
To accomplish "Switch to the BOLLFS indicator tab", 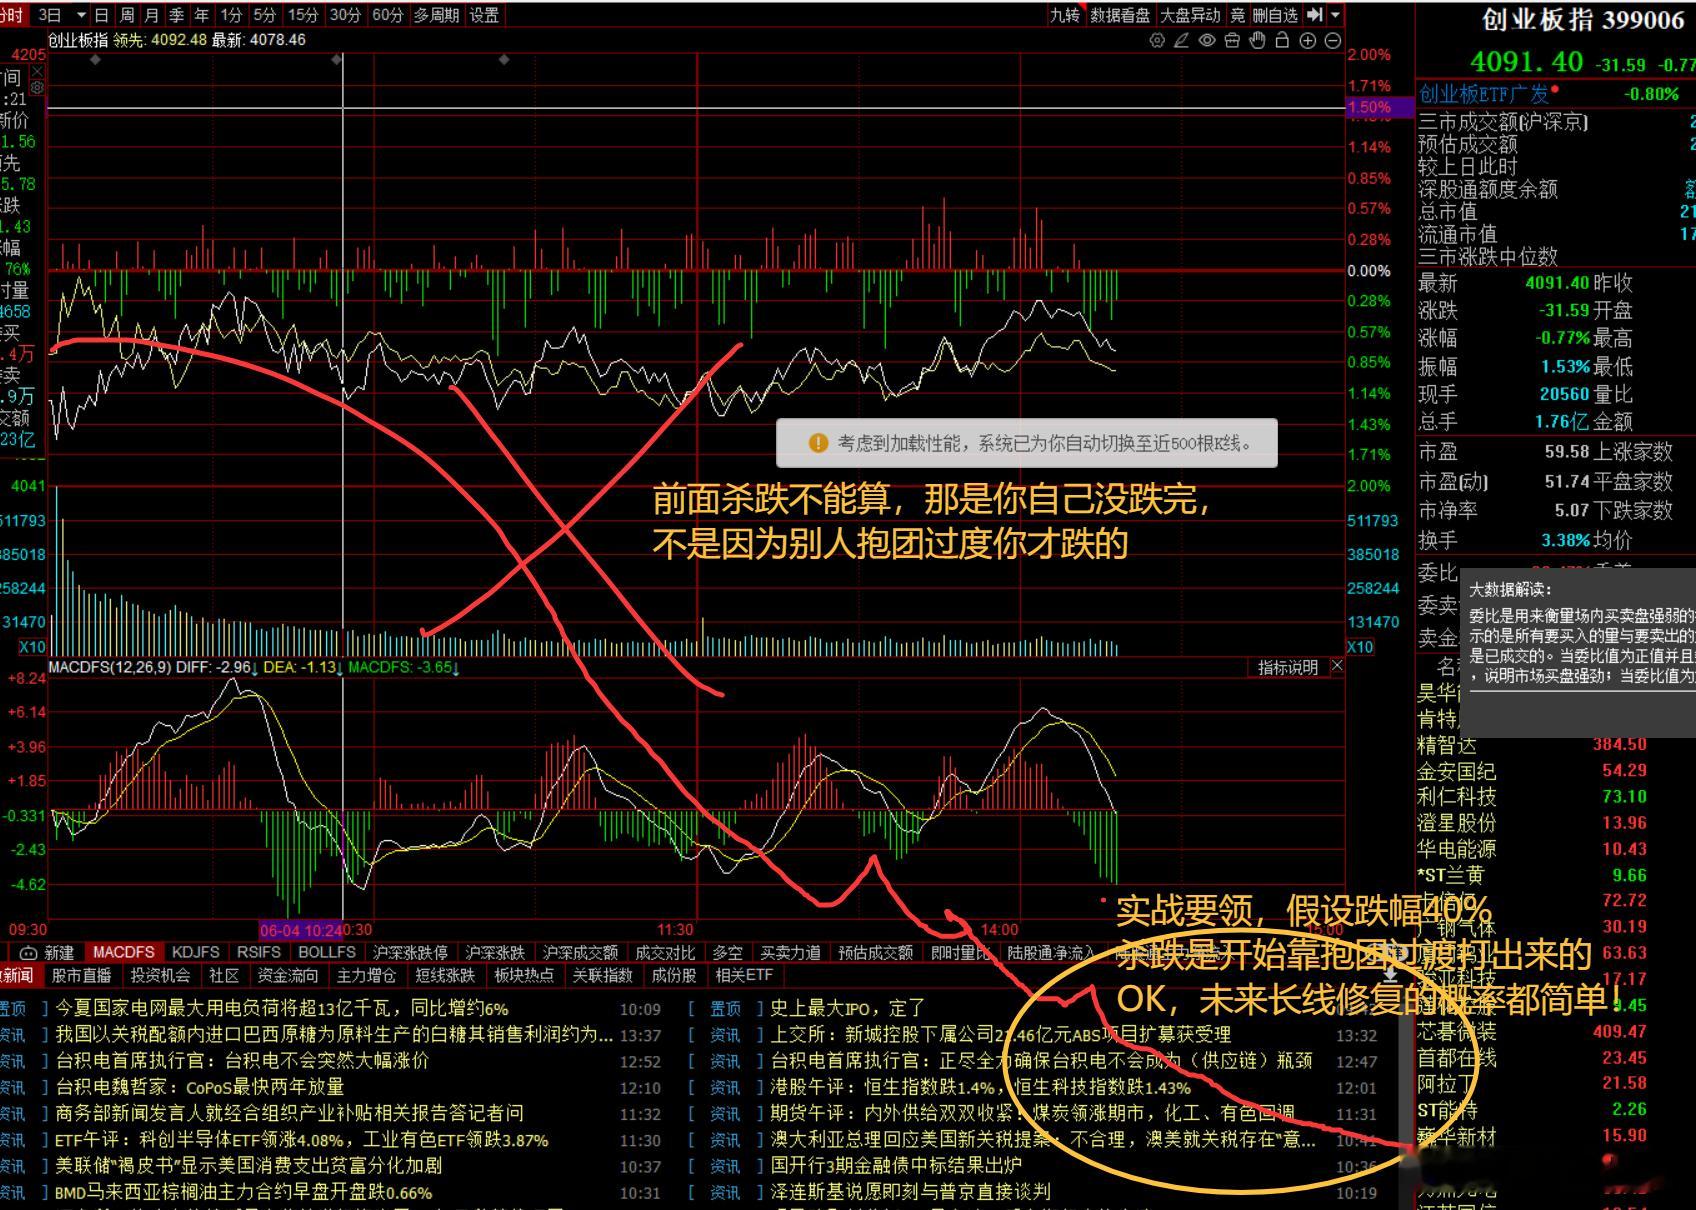I will tap(327, 952).
